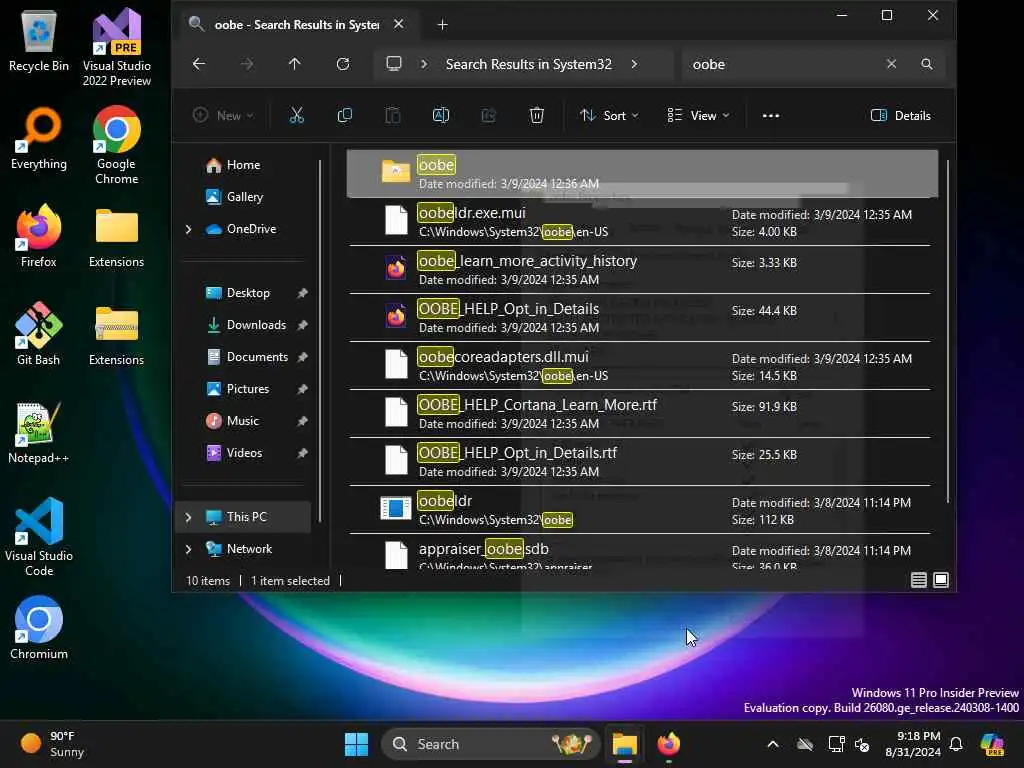The image size is (1024, 768).
Task: Select the oobe folder result
Action: (642, 174)
